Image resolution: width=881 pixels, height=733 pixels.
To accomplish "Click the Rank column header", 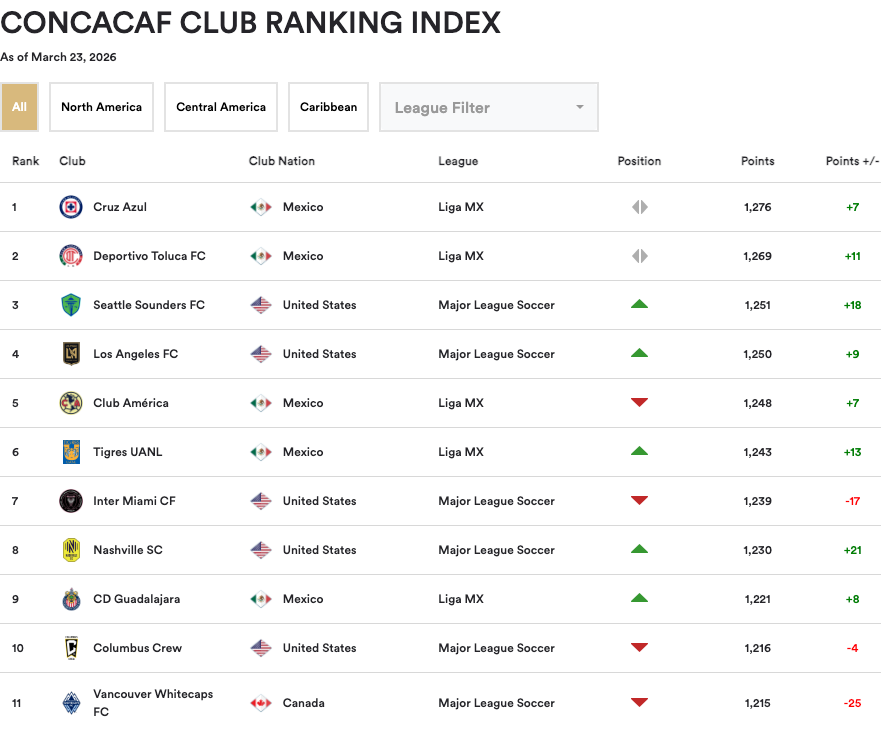I will click(26, 161).
